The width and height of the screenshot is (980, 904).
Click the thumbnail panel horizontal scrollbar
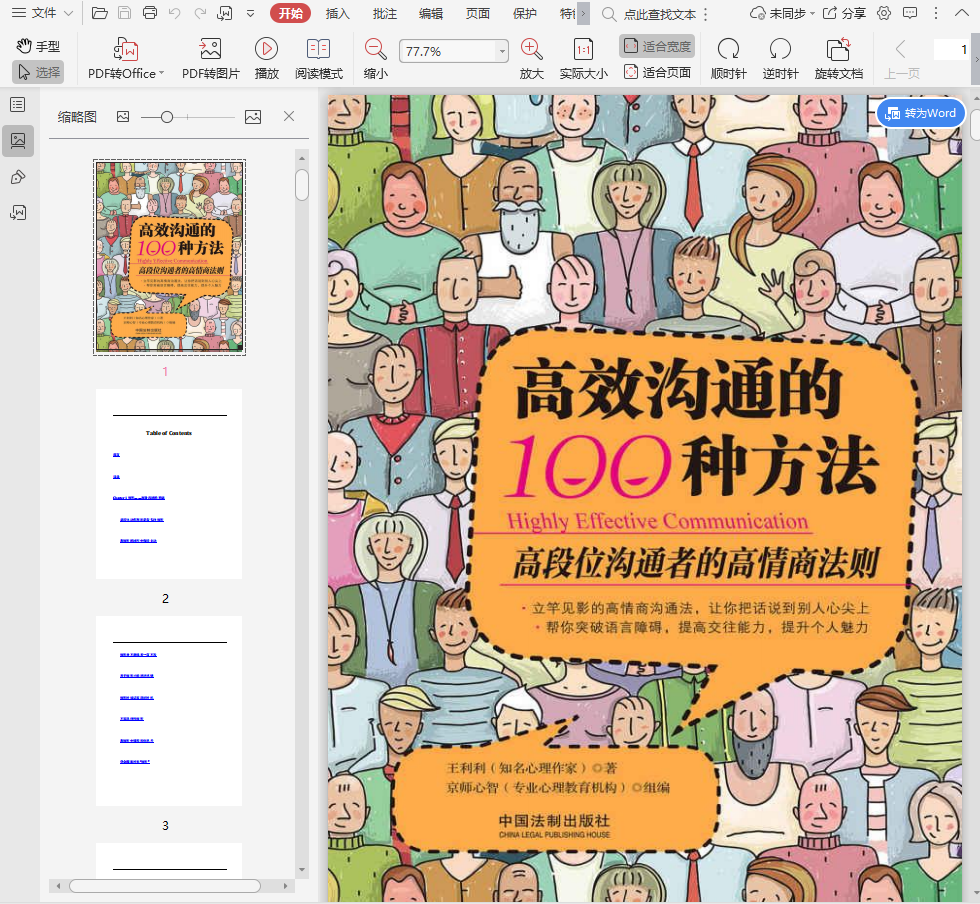click(164, 886)
